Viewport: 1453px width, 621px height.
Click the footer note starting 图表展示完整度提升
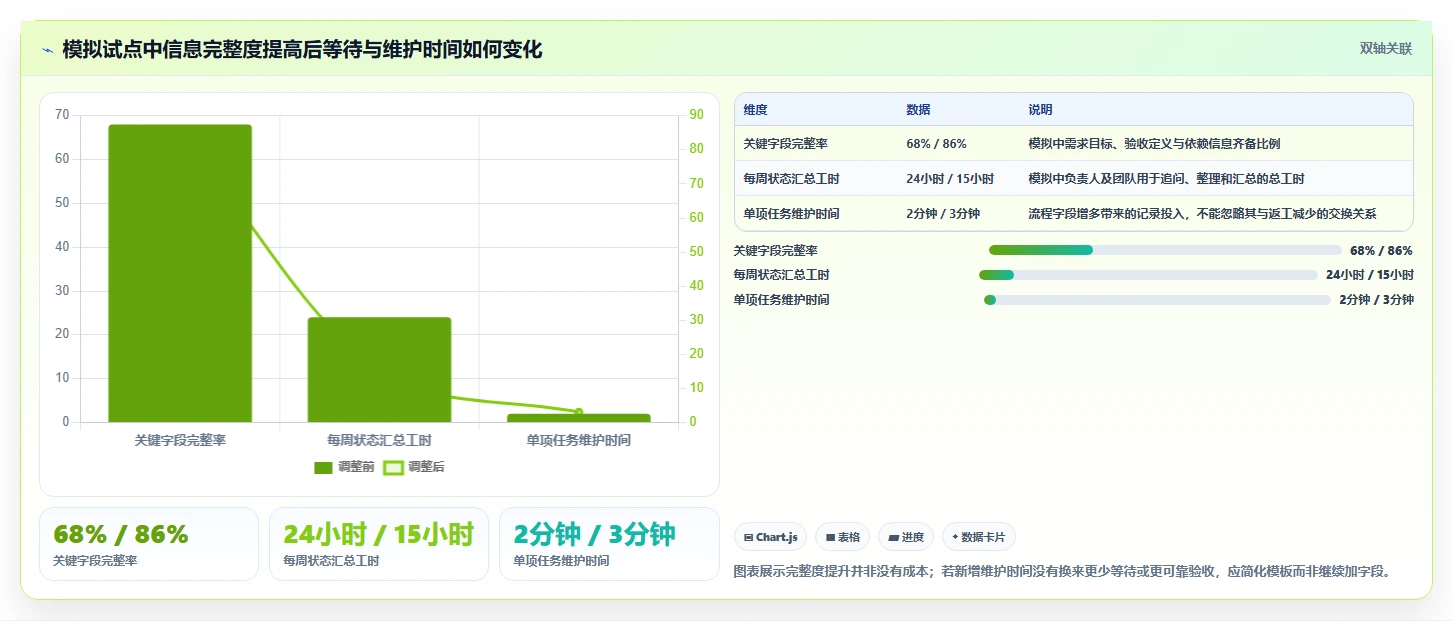tap(1063, 572)
